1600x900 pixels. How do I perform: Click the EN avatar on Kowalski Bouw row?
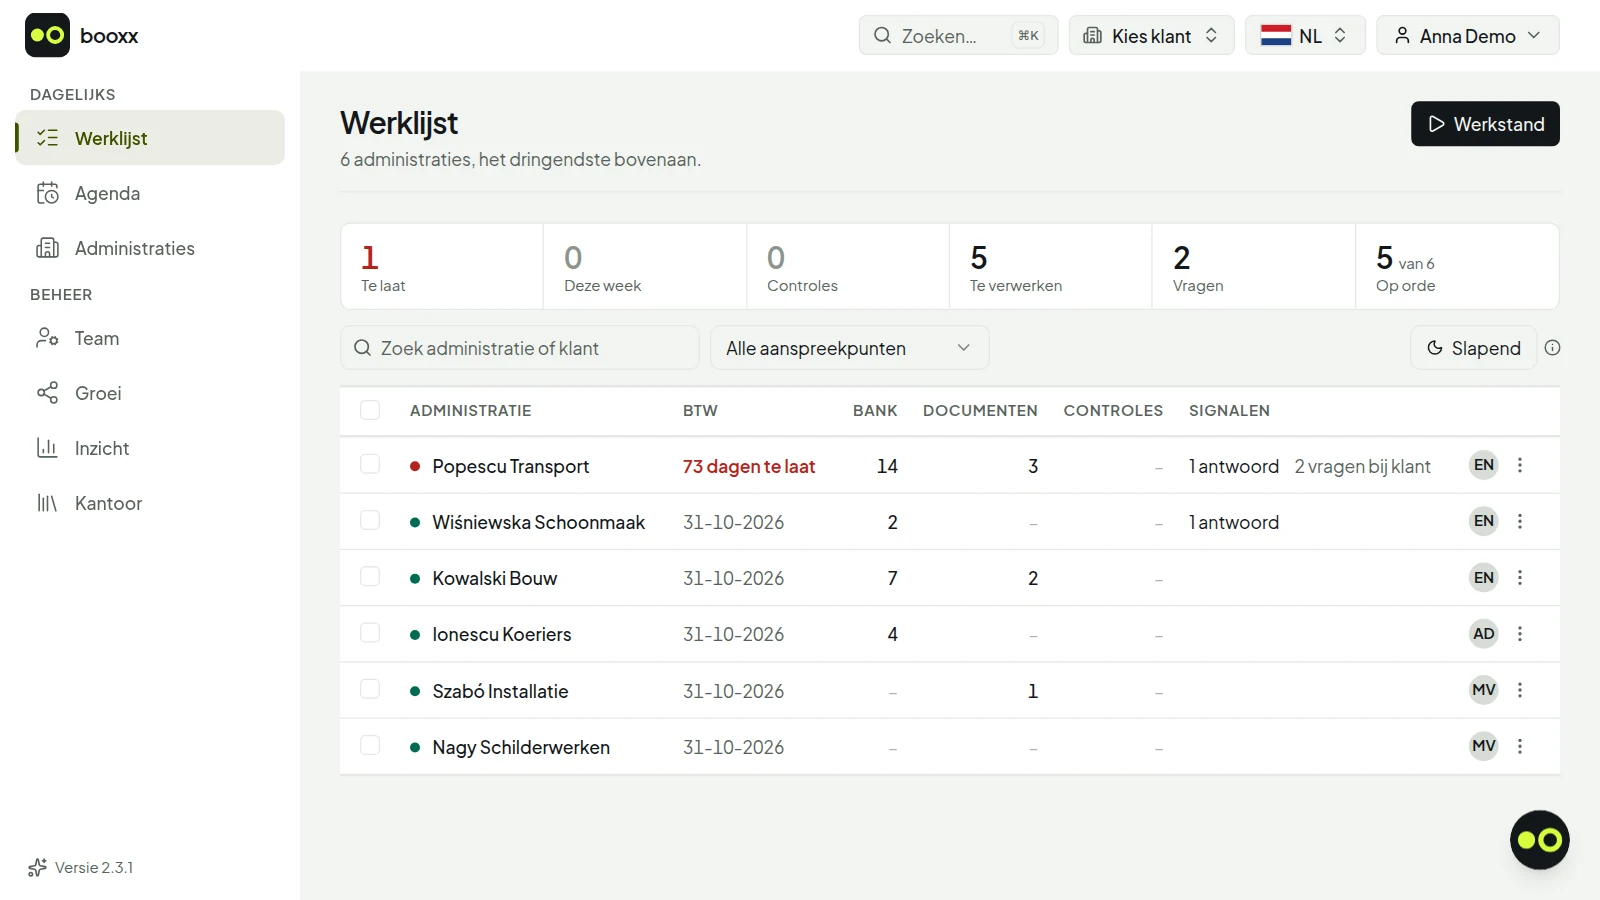point(1484,577)
